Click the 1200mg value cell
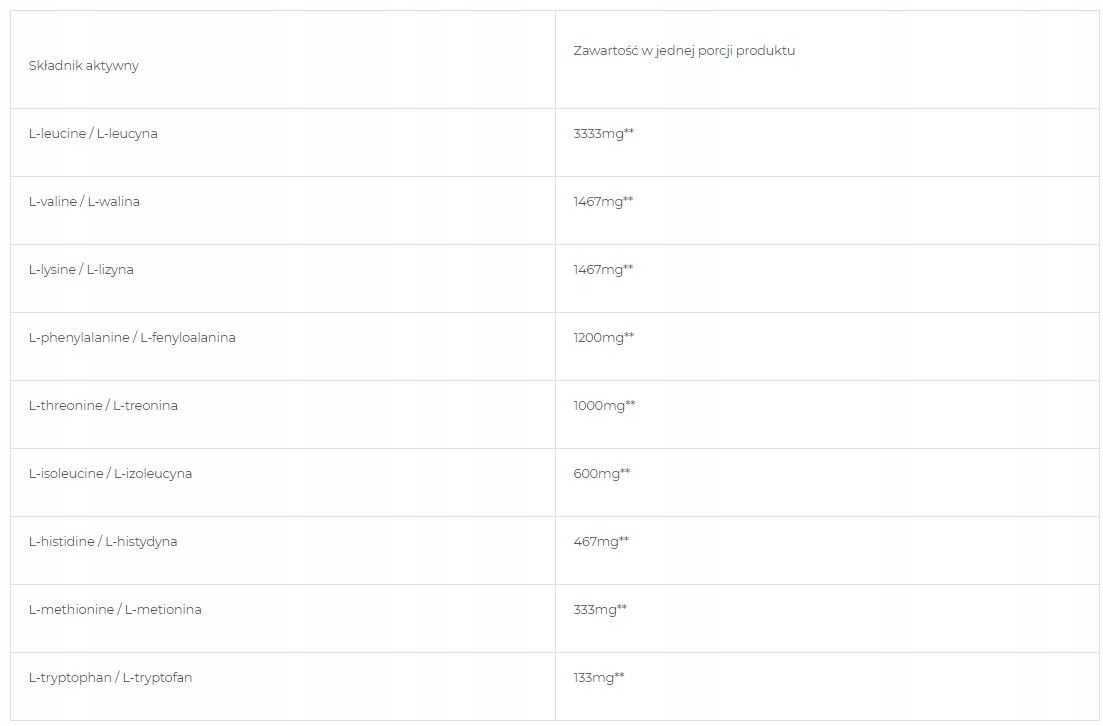 tap(603, 338)
